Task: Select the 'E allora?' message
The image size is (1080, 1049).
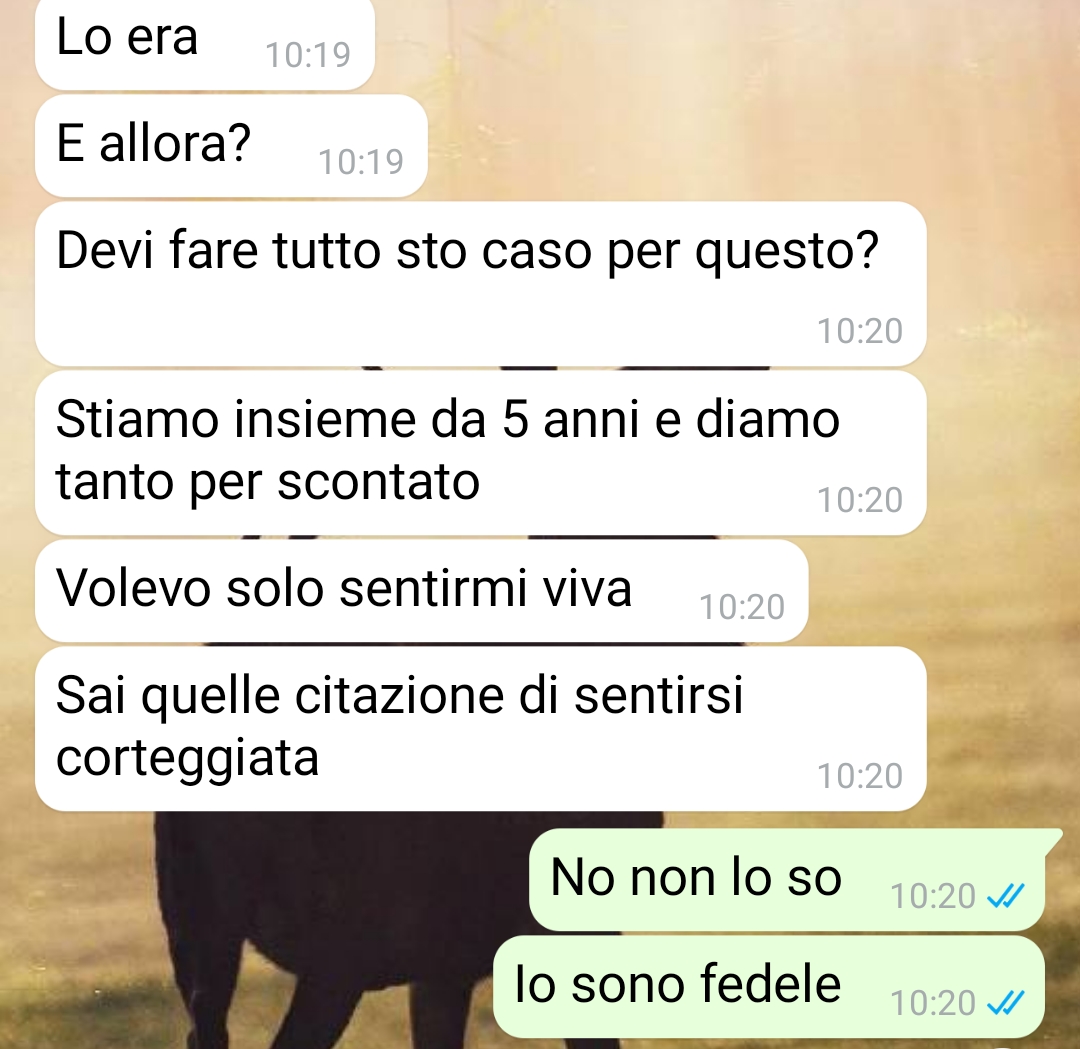Action: 231,146
